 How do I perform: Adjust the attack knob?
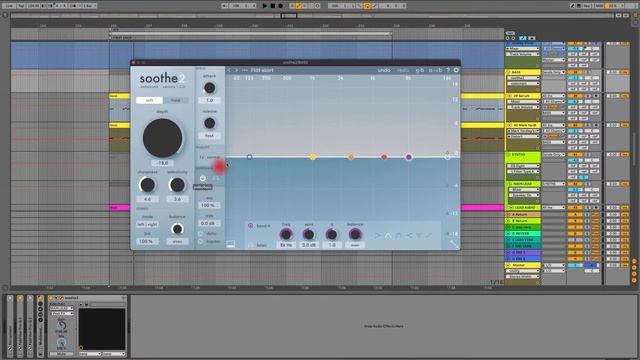pyautogui.click(x=209, y=88)
